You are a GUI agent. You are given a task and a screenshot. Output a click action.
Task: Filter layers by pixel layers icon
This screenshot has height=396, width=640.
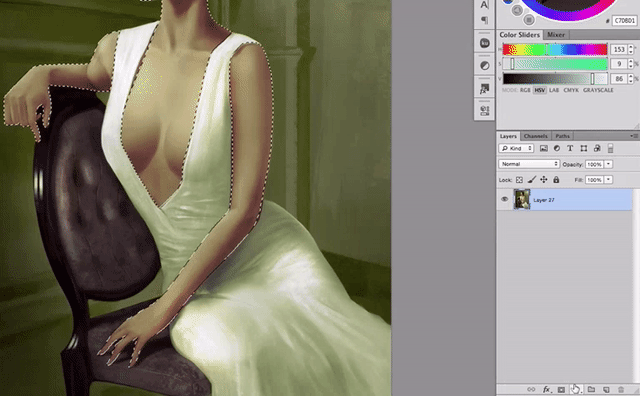544,149
